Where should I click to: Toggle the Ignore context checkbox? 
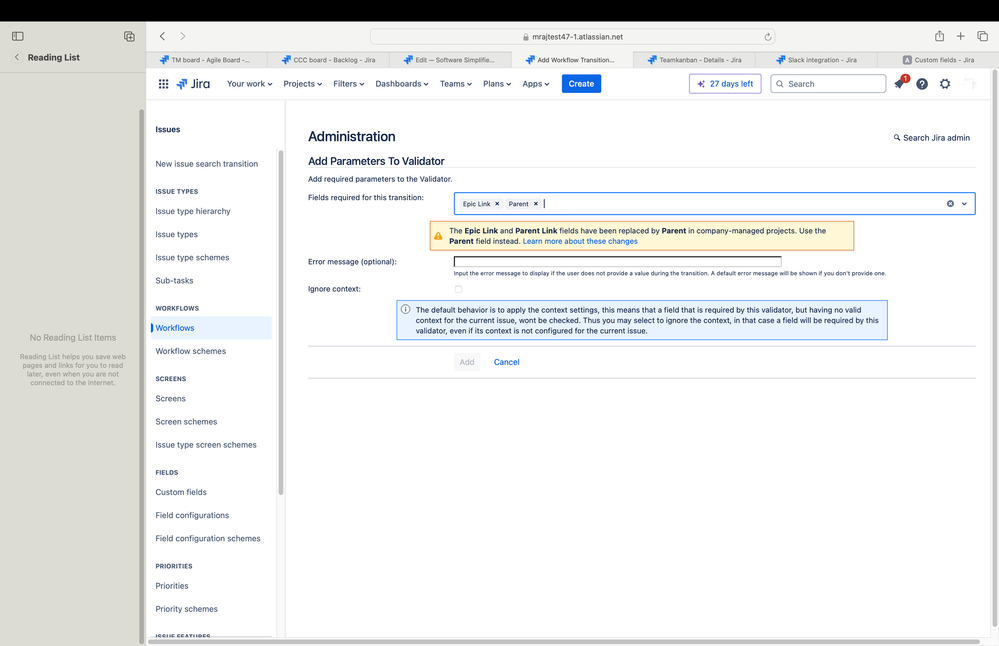click(x=458, y=288)
